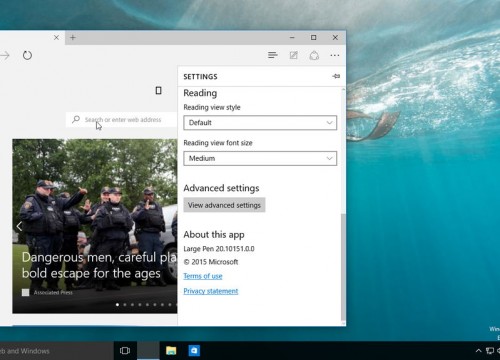The image size is (500, 360).
Task: Click the active Edge taskbar button
Action: click(148, 351)
